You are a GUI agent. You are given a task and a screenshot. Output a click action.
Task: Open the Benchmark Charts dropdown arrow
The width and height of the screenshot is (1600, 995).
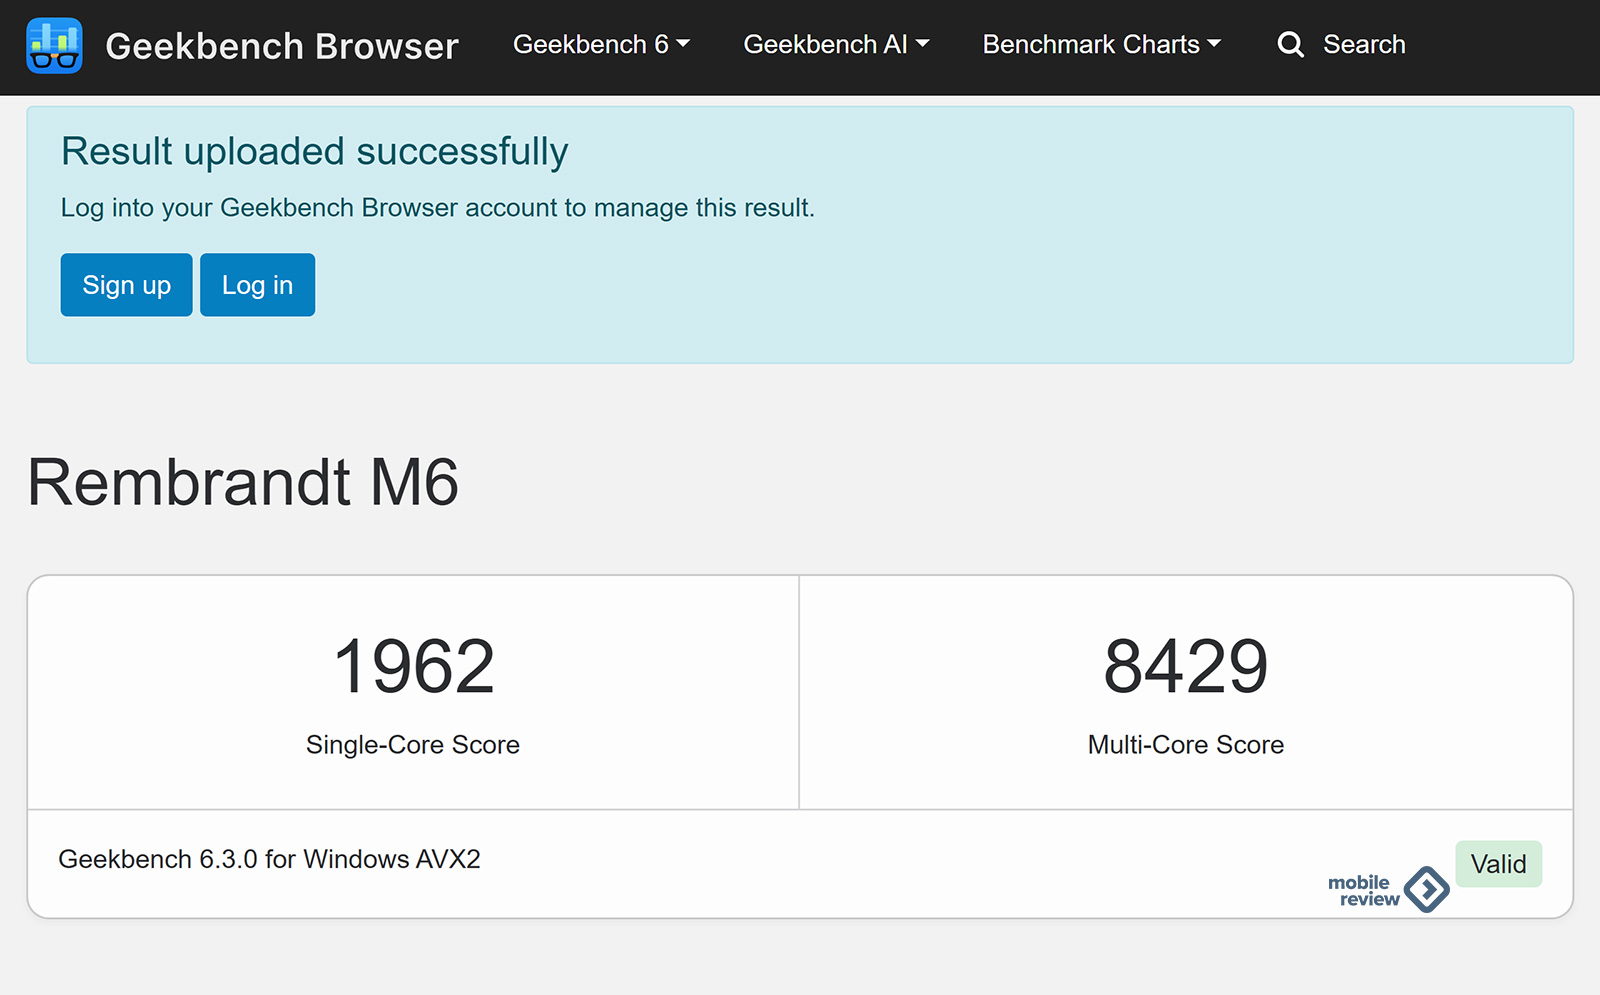[x=1214, y=44]
